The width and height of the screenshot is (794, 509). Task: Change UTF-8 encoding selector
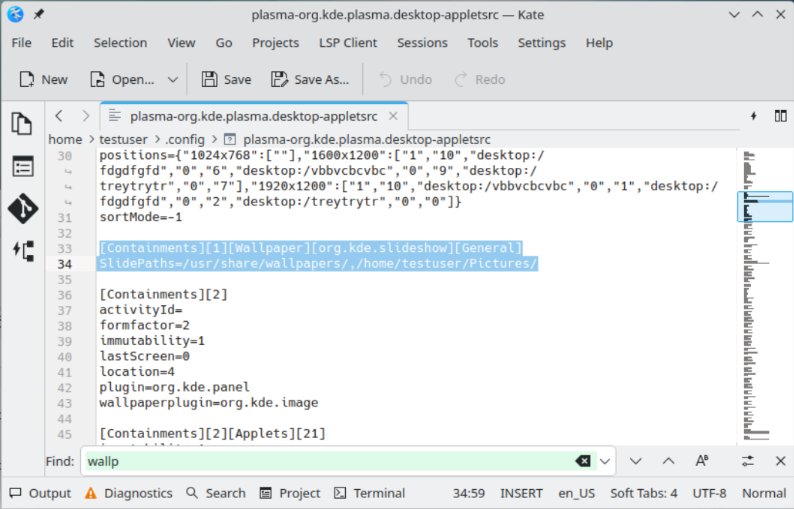[x=709, y=493]
